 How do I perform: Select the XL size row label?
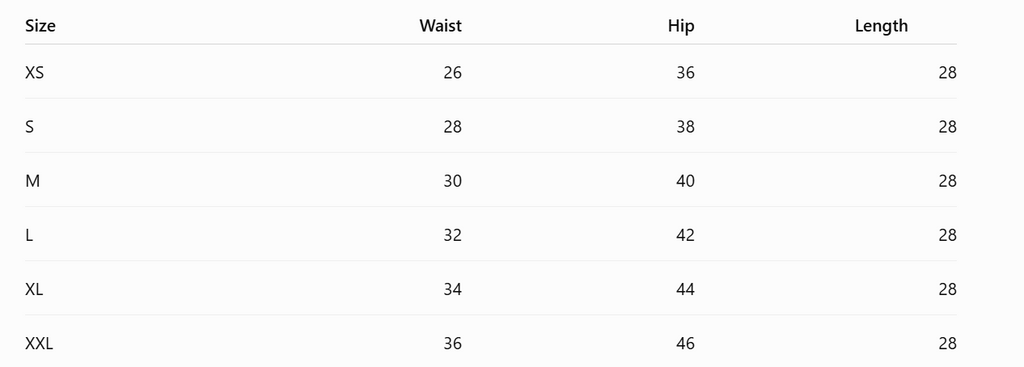coord(34,289)
